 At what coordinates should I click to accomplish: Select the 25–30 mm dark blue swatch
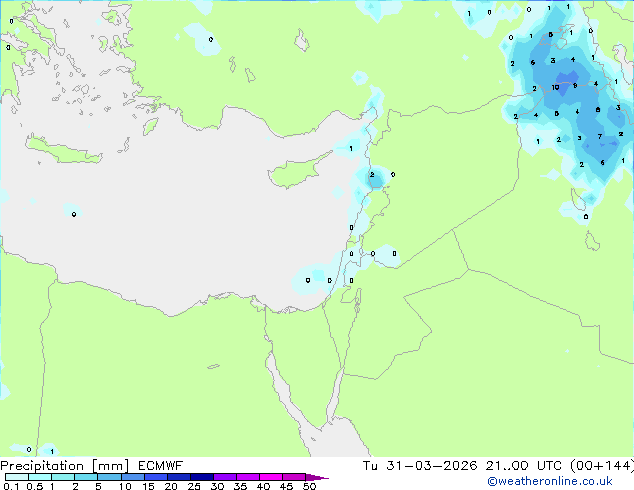[201, 477]
